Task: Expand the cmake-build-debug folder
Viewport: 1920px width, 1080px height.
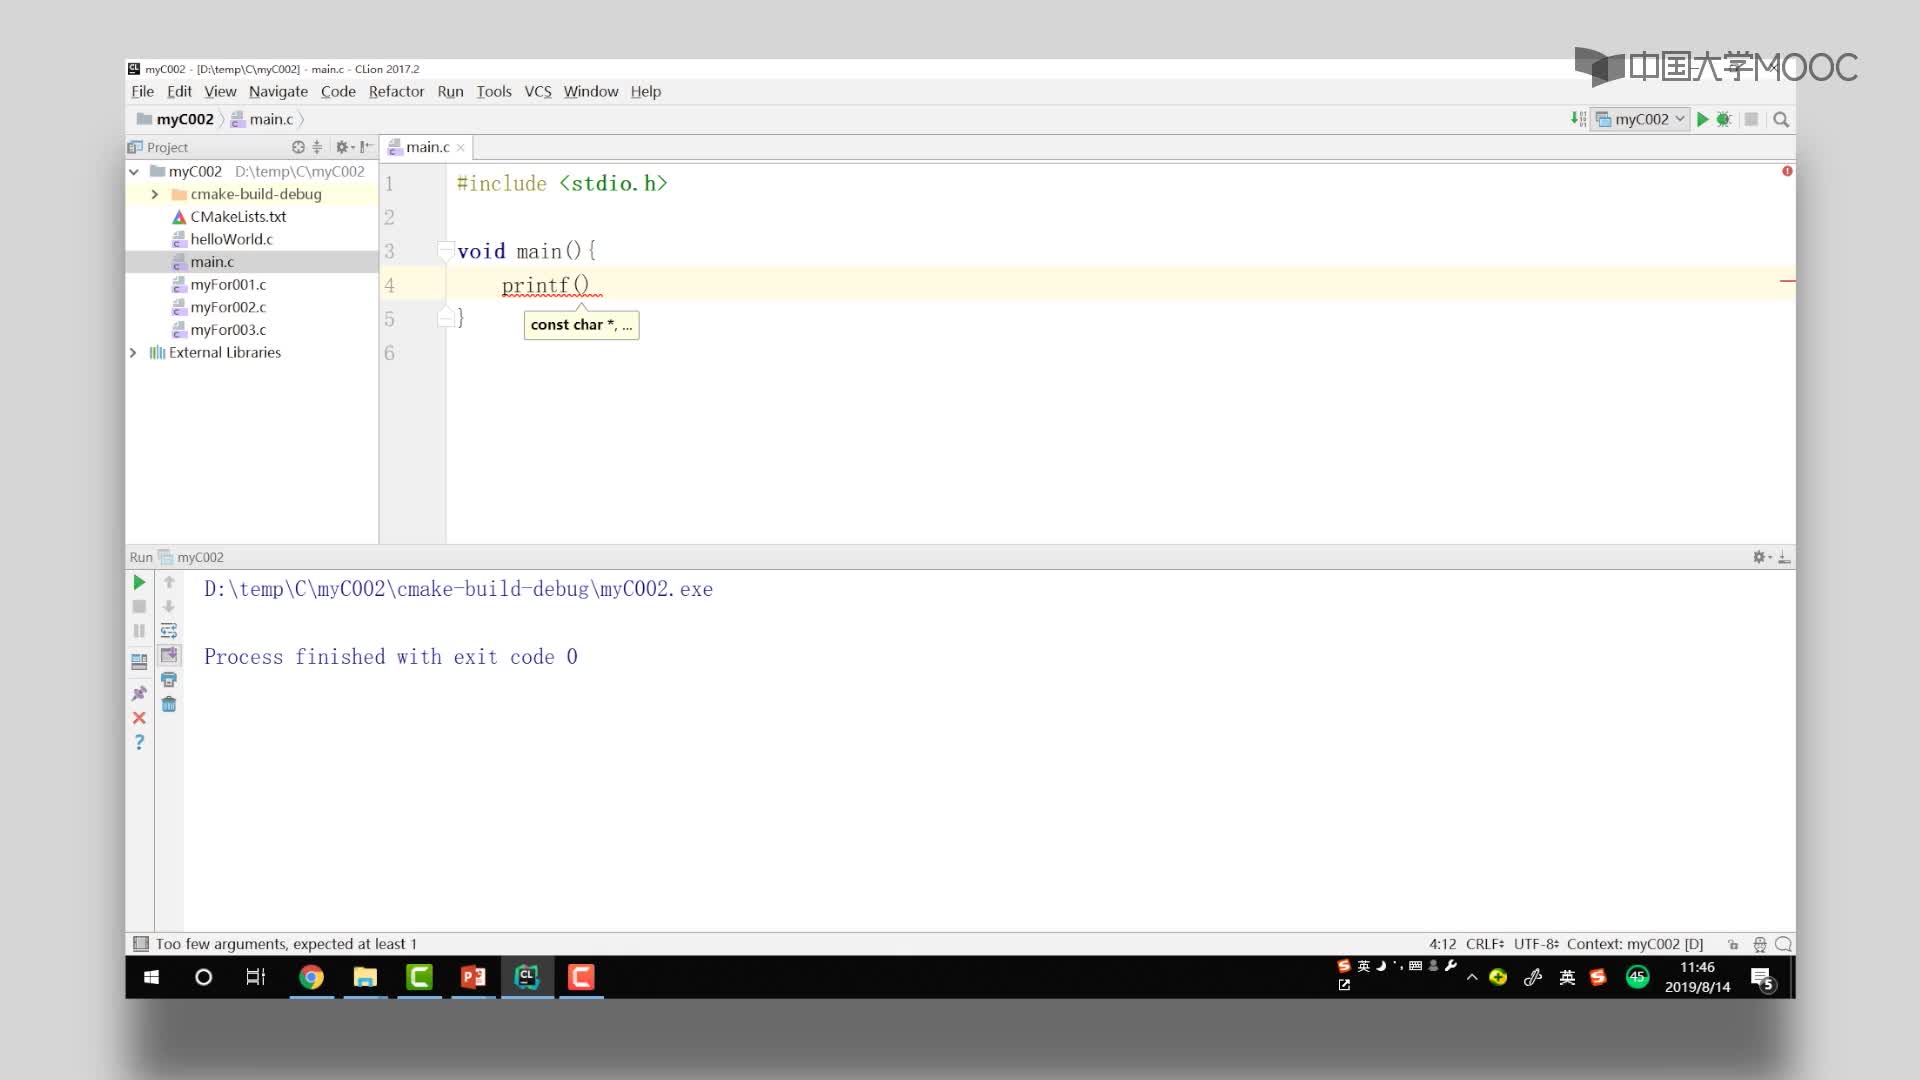Action: (155, 194)
